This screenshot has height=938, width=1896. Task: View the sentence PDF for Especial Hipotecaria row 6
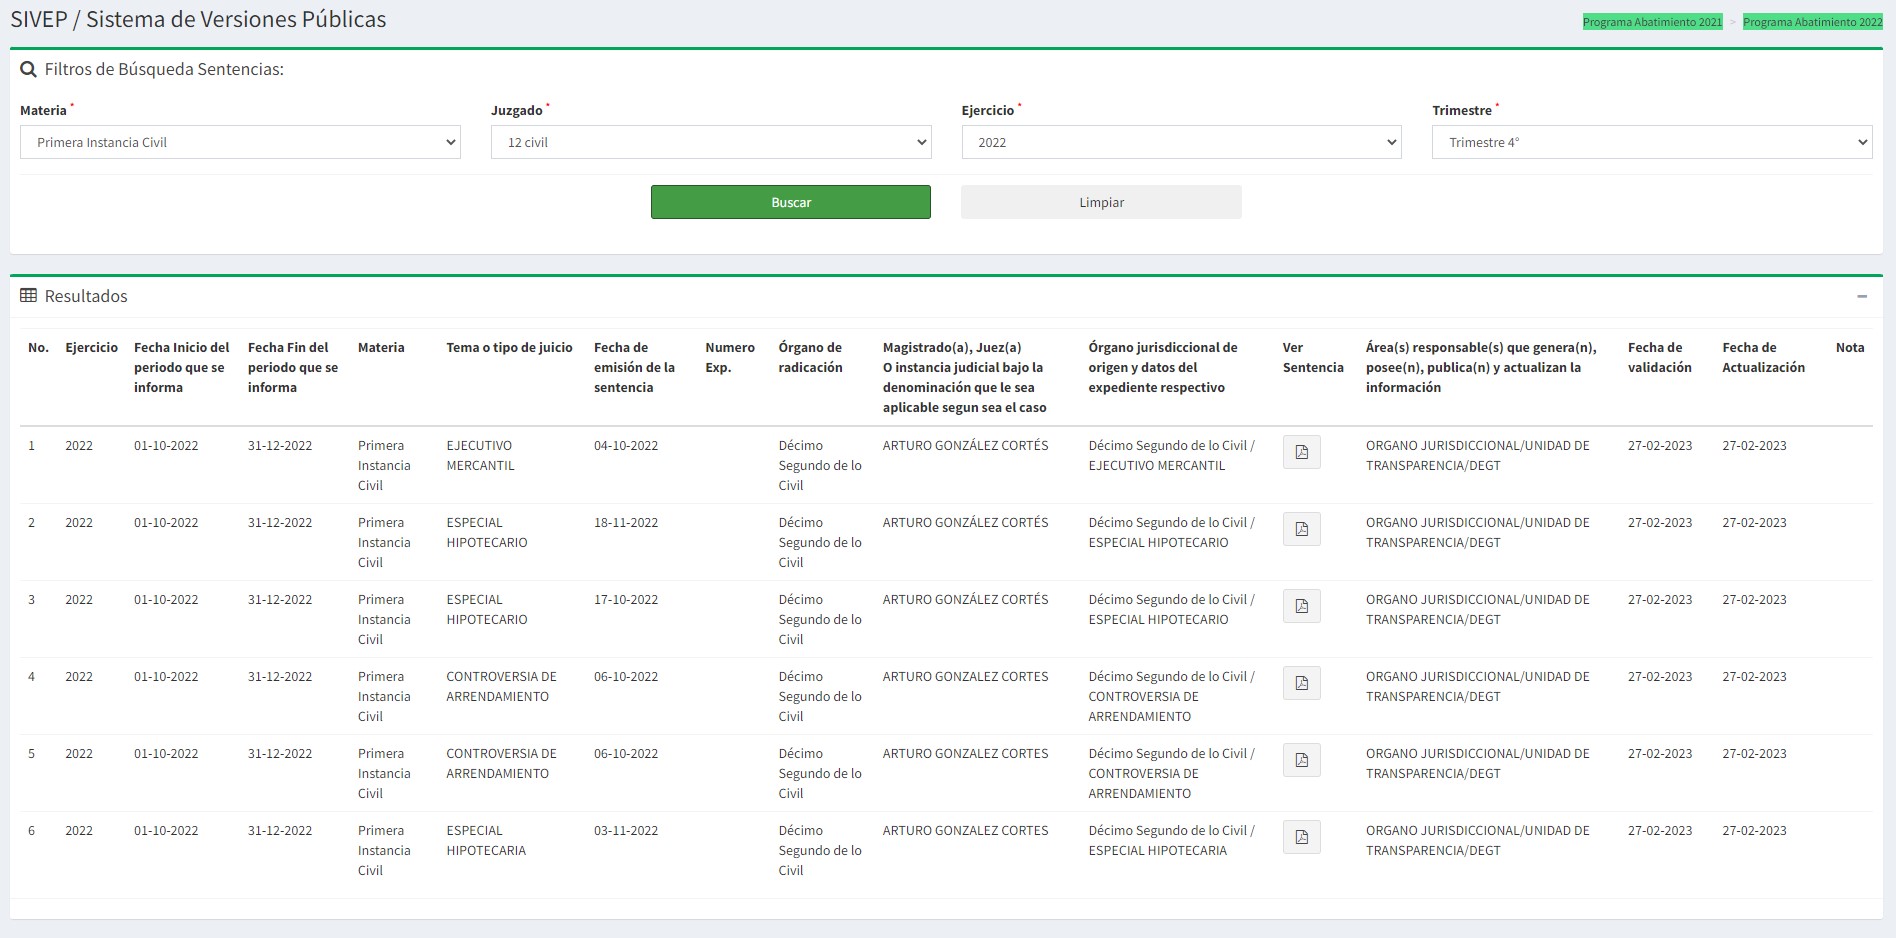coord(1301,837)
